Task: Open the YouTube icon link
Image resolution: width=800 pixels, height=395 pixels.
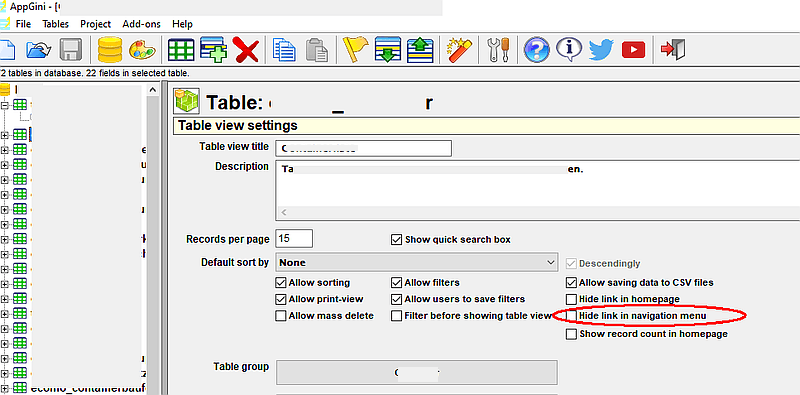Action: (633, 50)
